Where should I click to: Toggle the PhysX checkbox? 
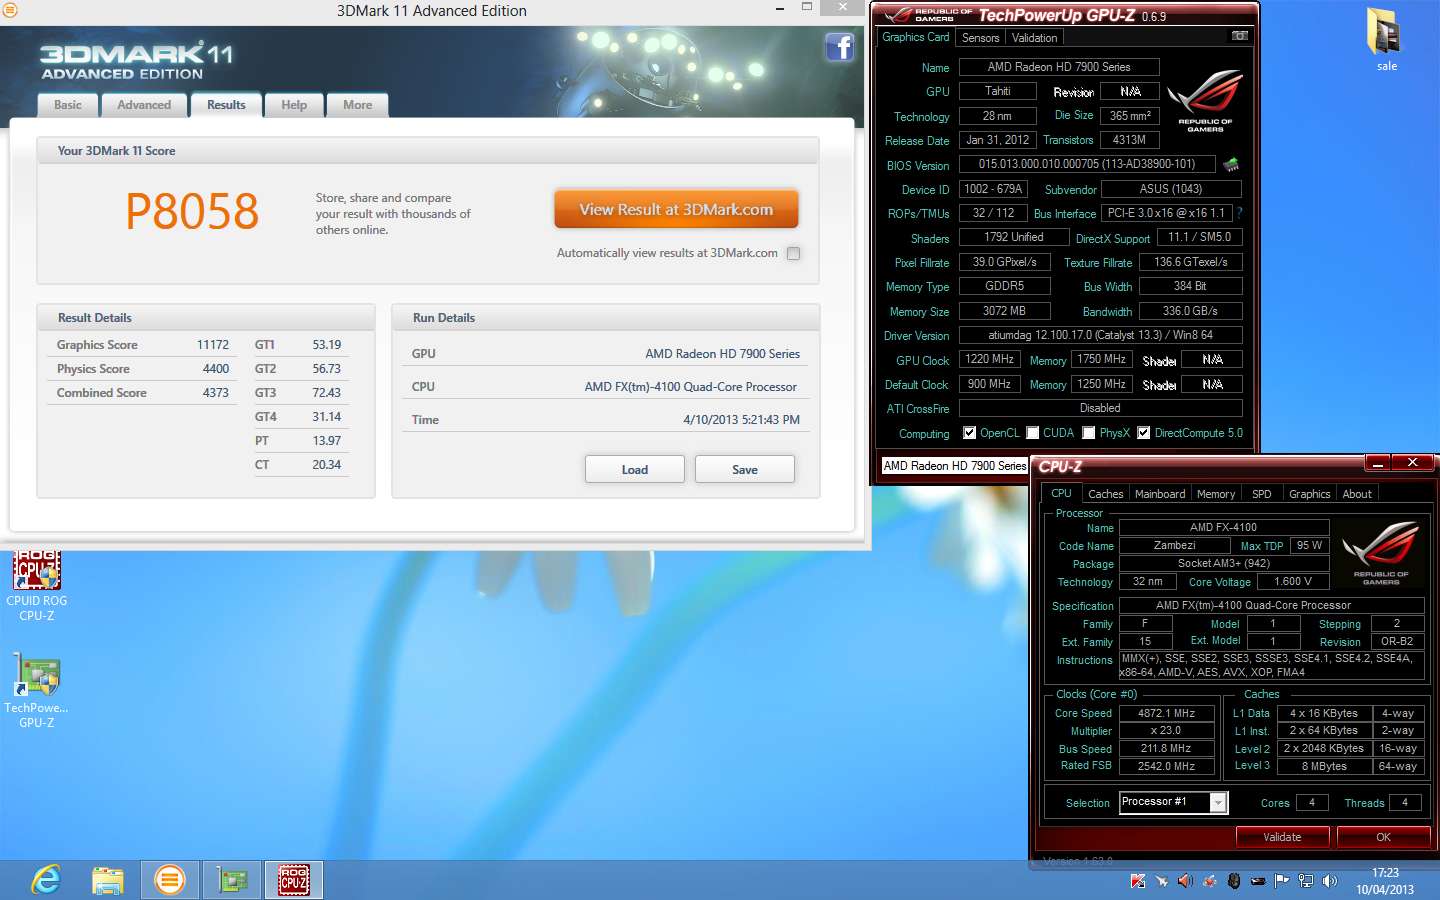pyautogui.click(x=1088, y=433)
